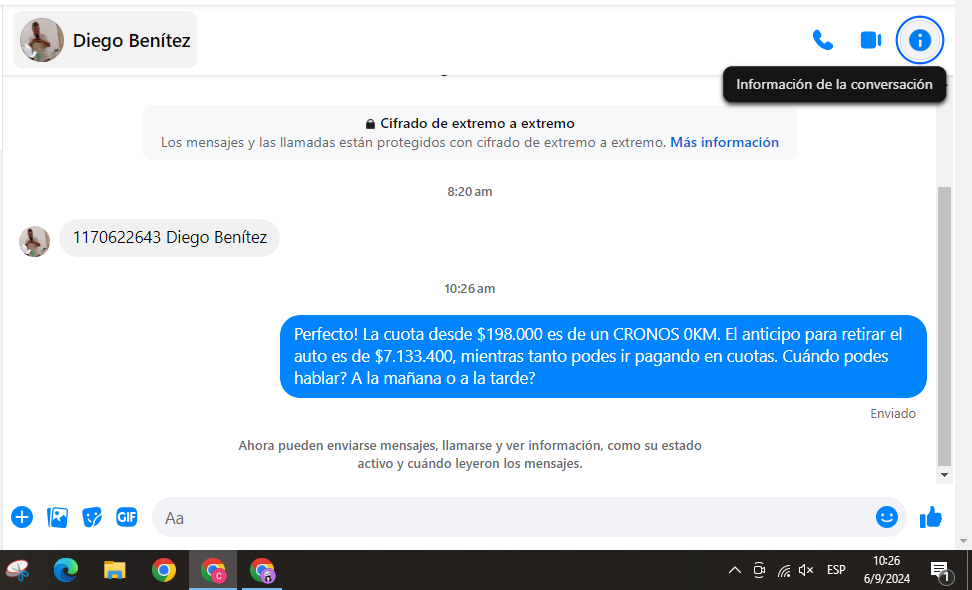Switch to Chrome profile C window in taskbar
The width and height of the screenshot is (972, 590).
pyautogui.click(x=213, y=570)
